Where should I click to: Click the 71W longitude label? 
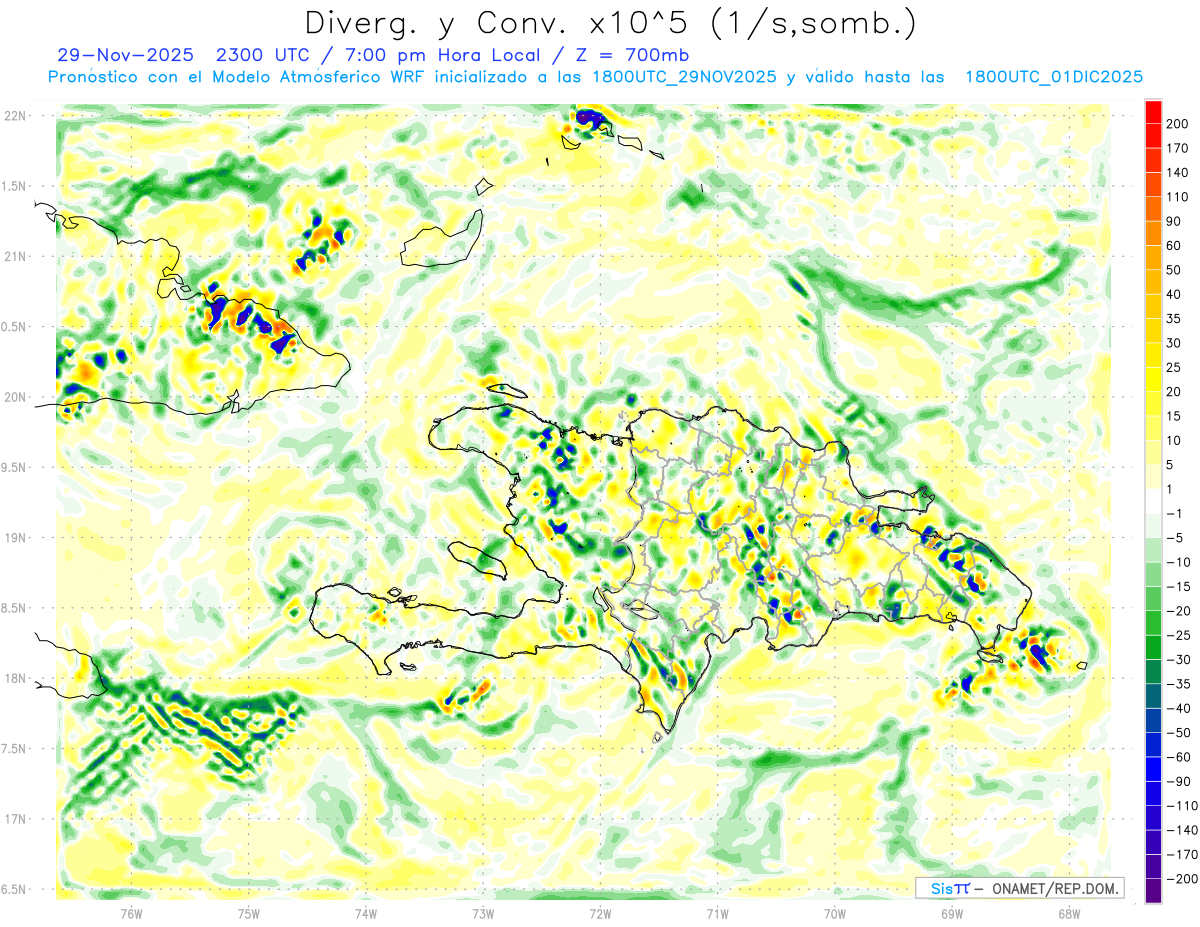coord(717,914)
